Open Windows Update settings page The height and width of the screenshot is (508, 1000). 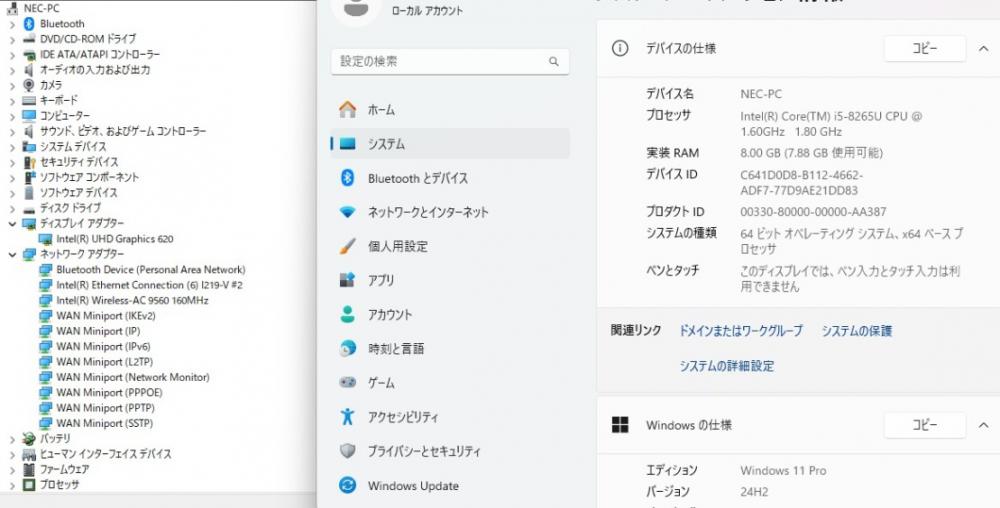click(x=450, y=486)
